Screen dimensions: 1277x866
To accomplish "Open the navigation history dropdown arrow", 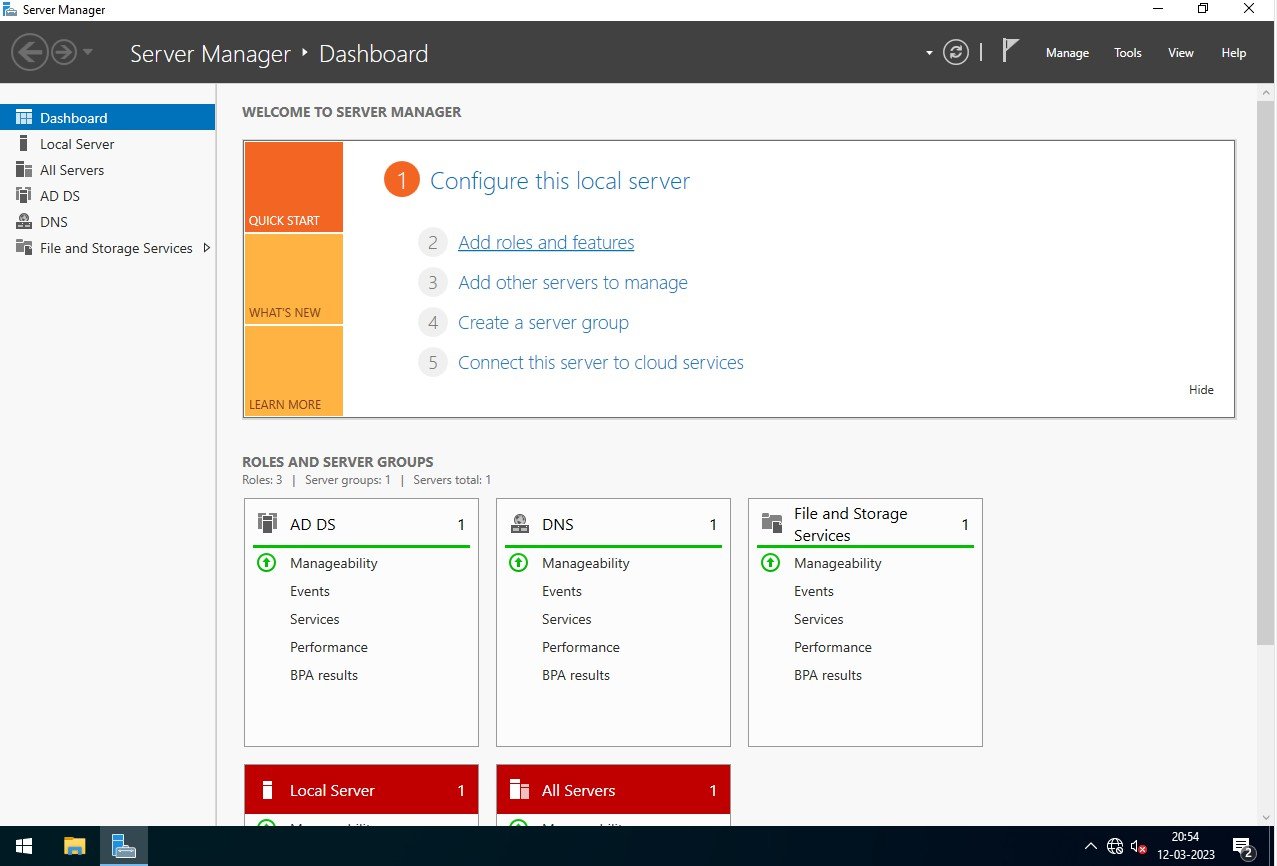I will [x=88, y=52].
